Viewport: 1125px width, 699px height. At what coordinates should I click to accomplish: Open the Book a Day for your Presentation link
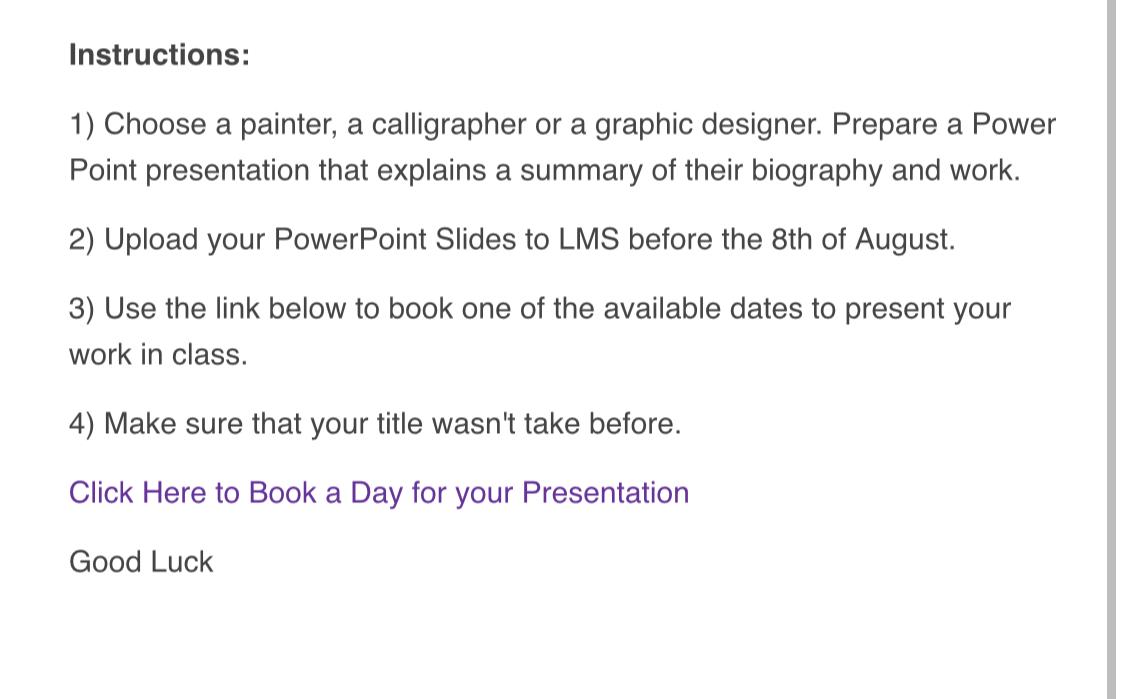pos(379,493)
